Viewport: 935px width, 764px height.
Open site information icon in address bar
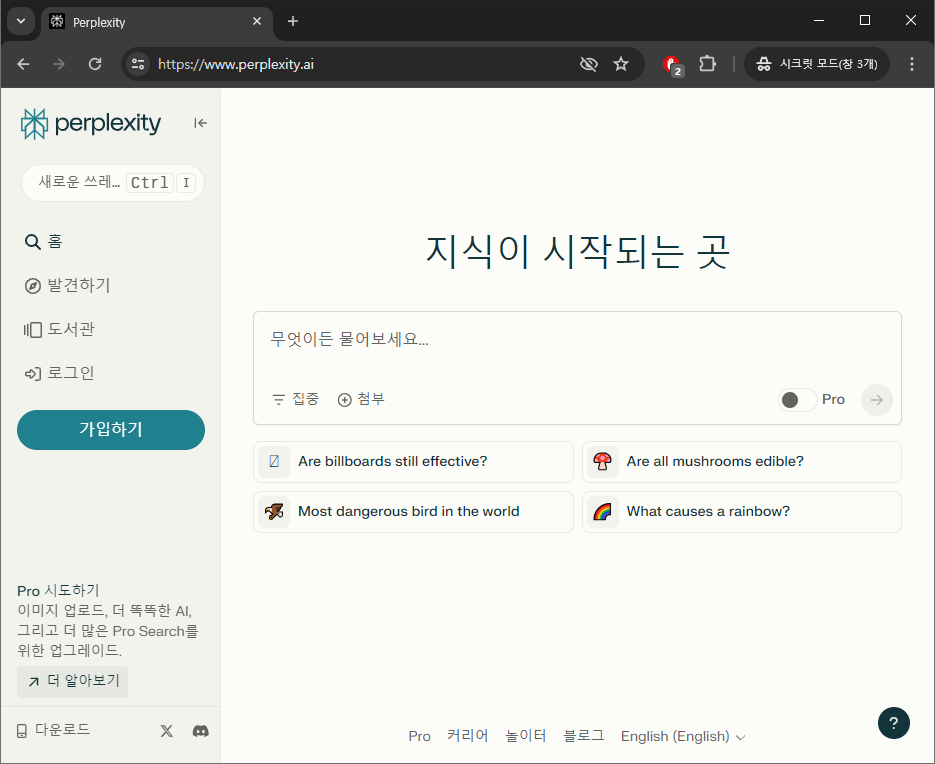click(x=138, y=64)
